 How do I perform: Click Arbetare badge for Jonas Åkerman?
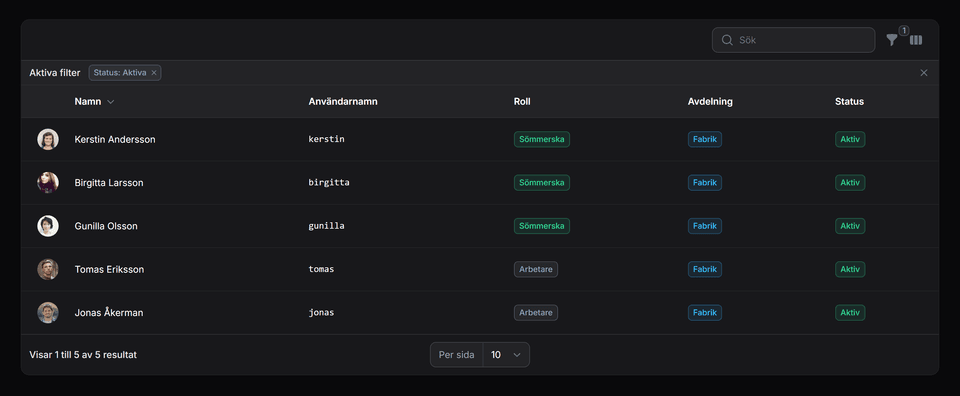point(536,313)
